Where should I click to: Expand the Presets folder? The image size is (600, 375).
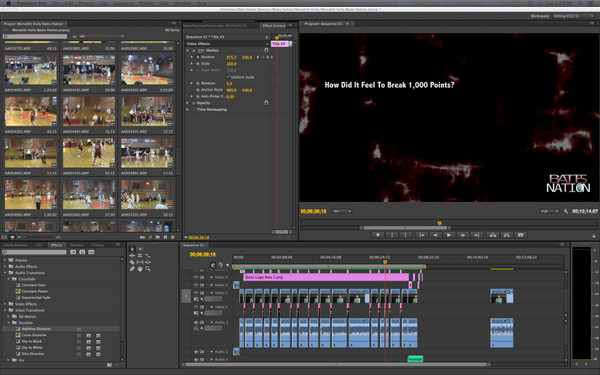tap(5, 260)
